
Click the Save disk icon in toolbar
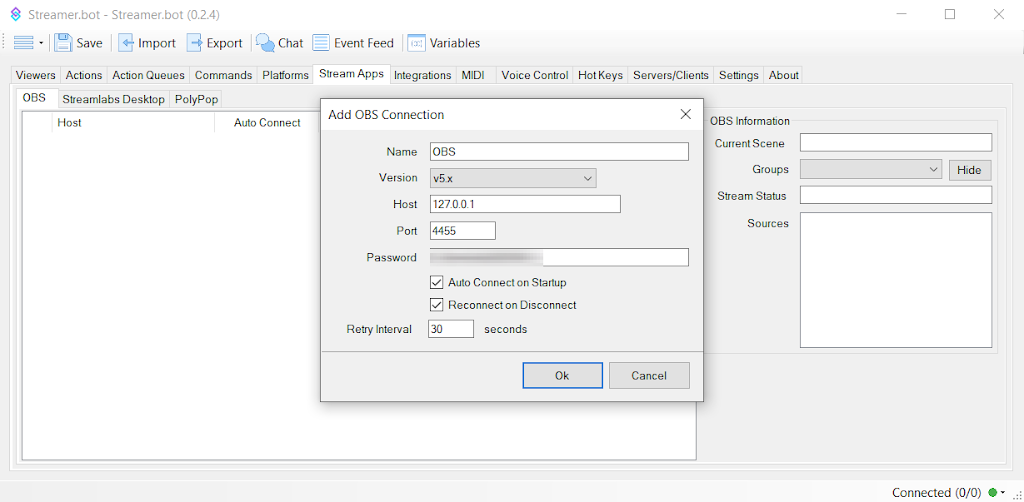pyautogui.click(x=64, y=43)
